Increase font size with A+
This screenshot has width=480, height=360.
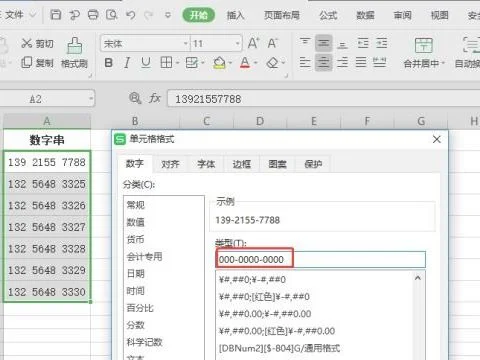pyautogui.click(x=253, y=43)
